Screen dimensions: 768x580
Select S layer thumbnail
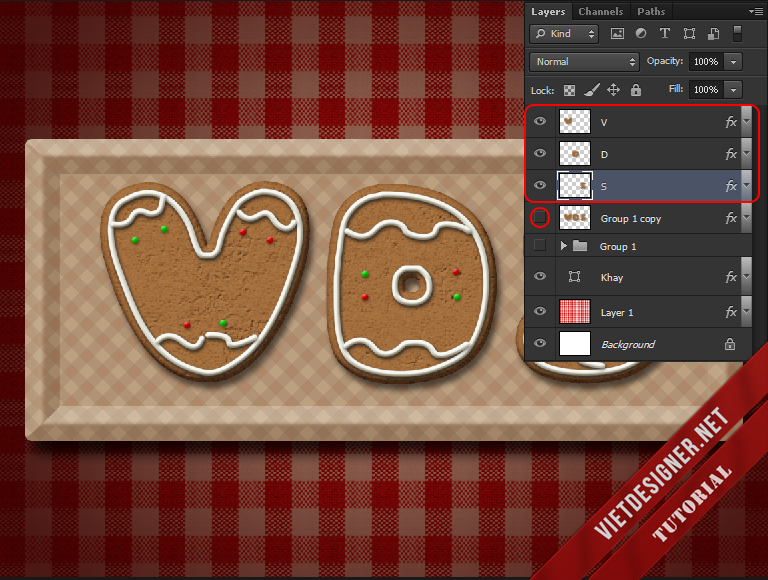point(575,186)
